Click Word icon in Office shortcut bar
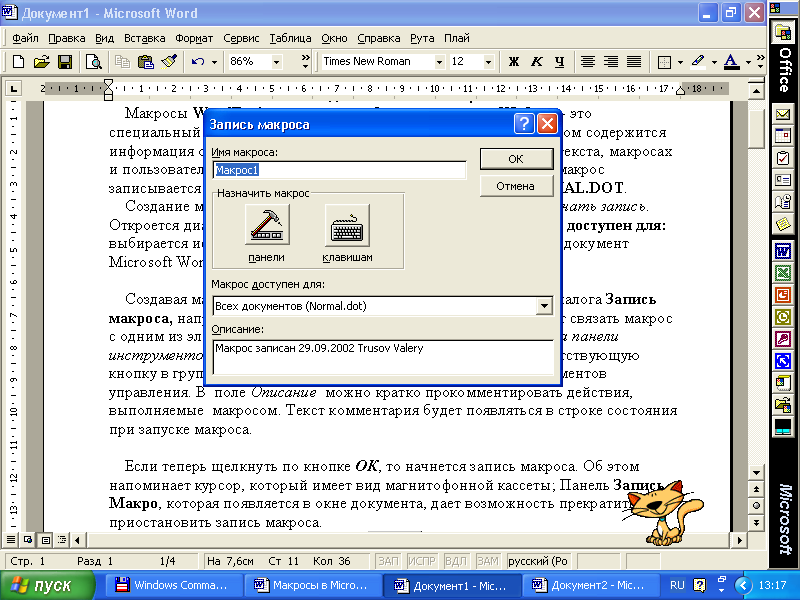 783,251
